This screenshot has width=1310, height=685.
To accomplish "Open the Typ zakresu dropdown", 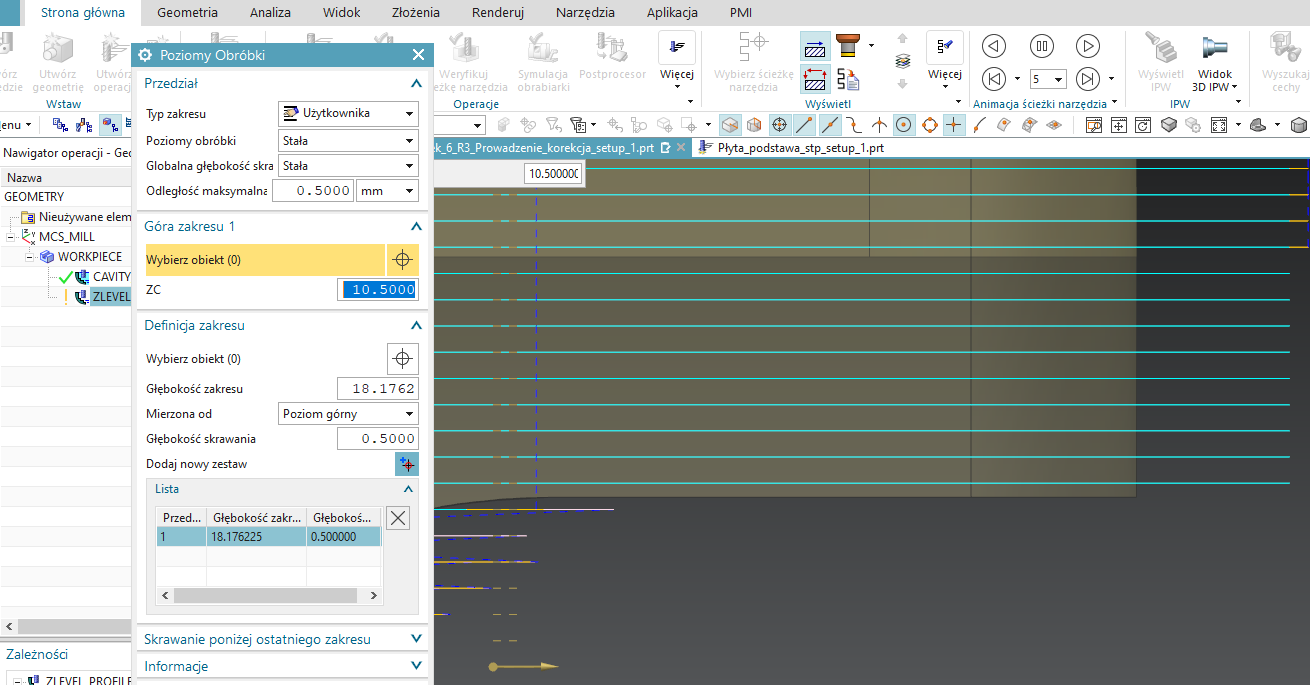I will [348, 114].
